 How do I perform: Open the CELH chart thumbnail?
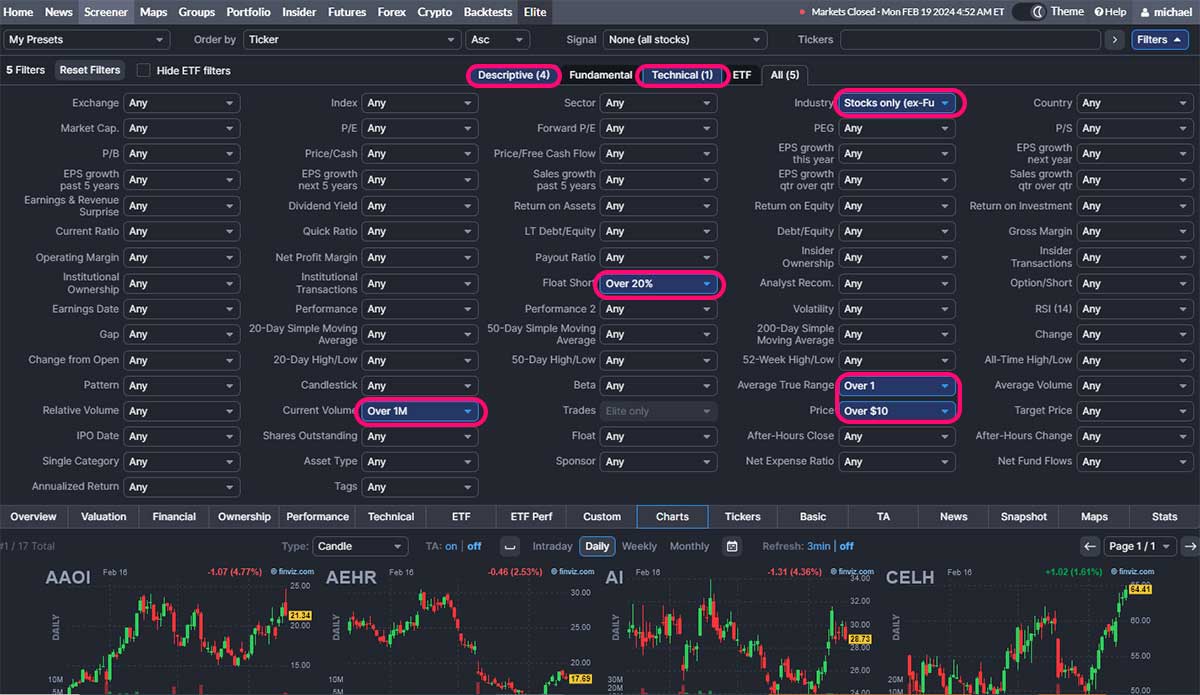coord(1020,630)
